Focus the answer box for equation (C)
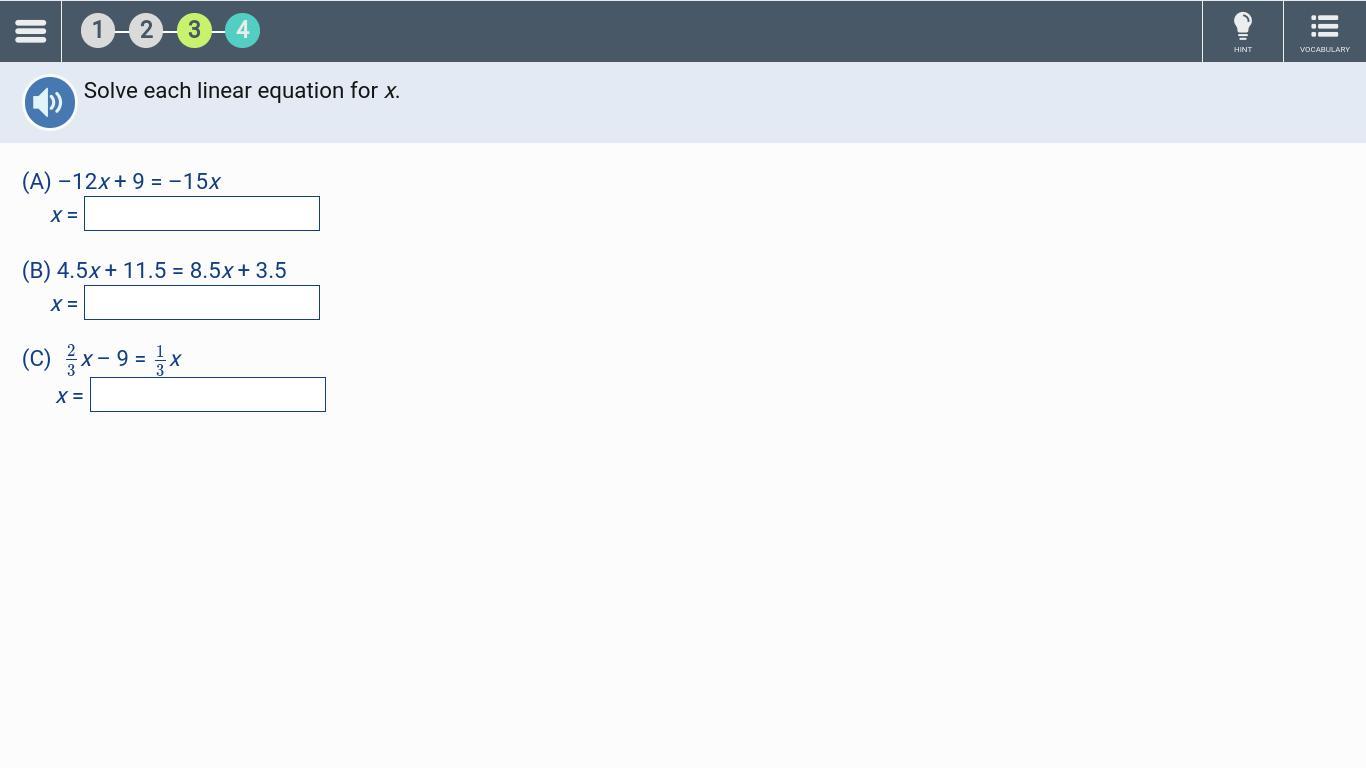Image resolution: width=1366 pixels, height=768 pixels. pos(208,395)
